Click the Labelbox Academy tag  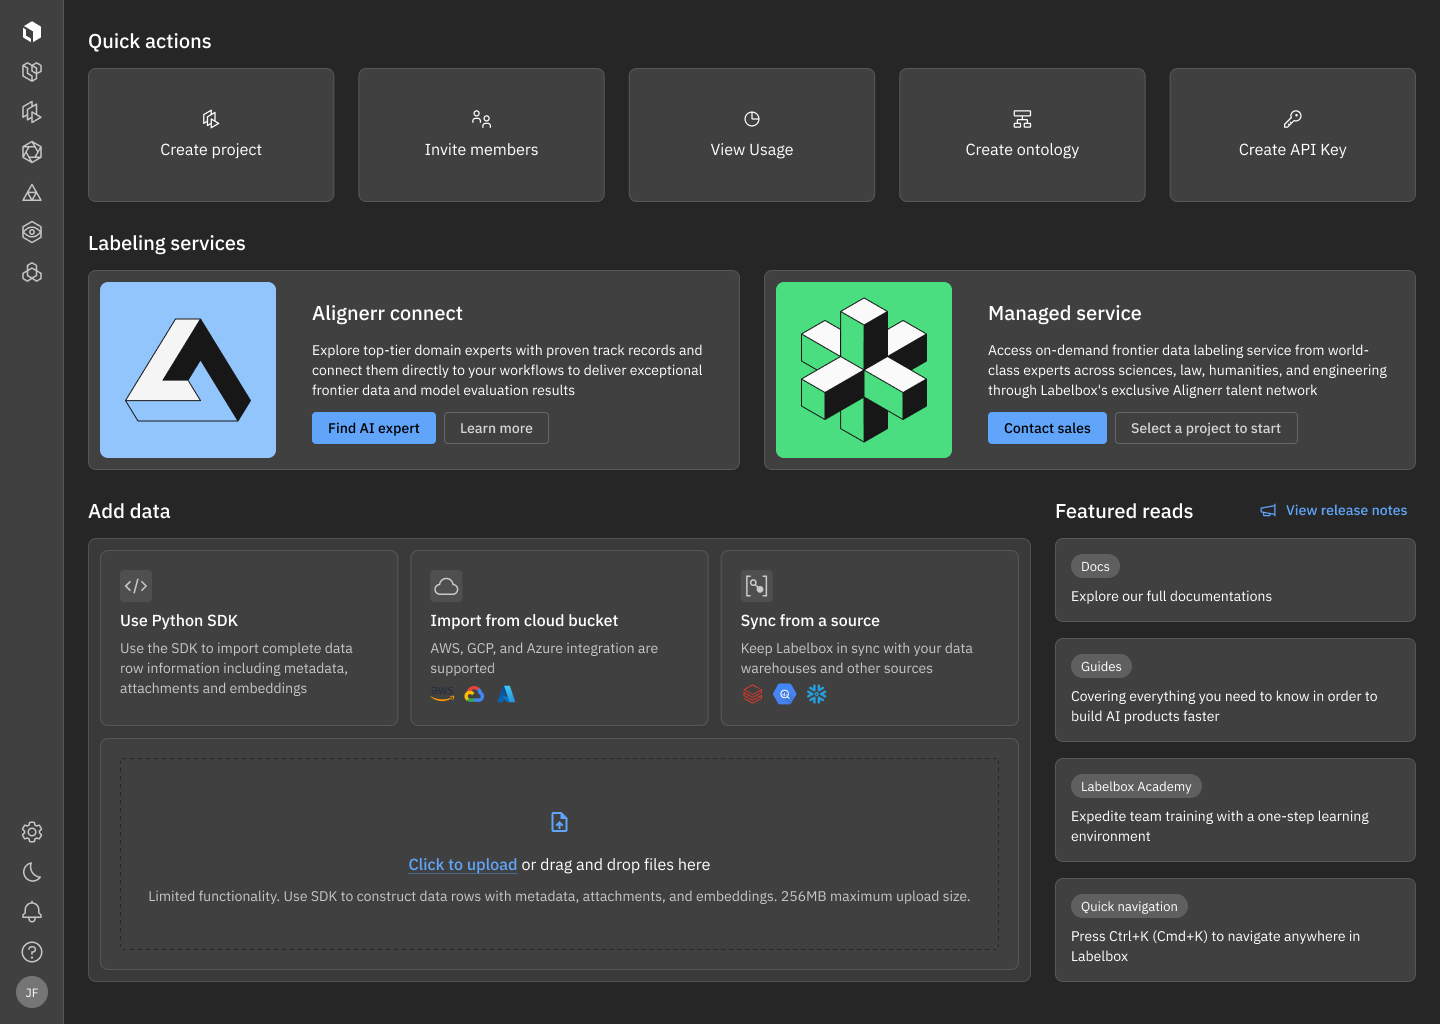[x=1136, y=786]
